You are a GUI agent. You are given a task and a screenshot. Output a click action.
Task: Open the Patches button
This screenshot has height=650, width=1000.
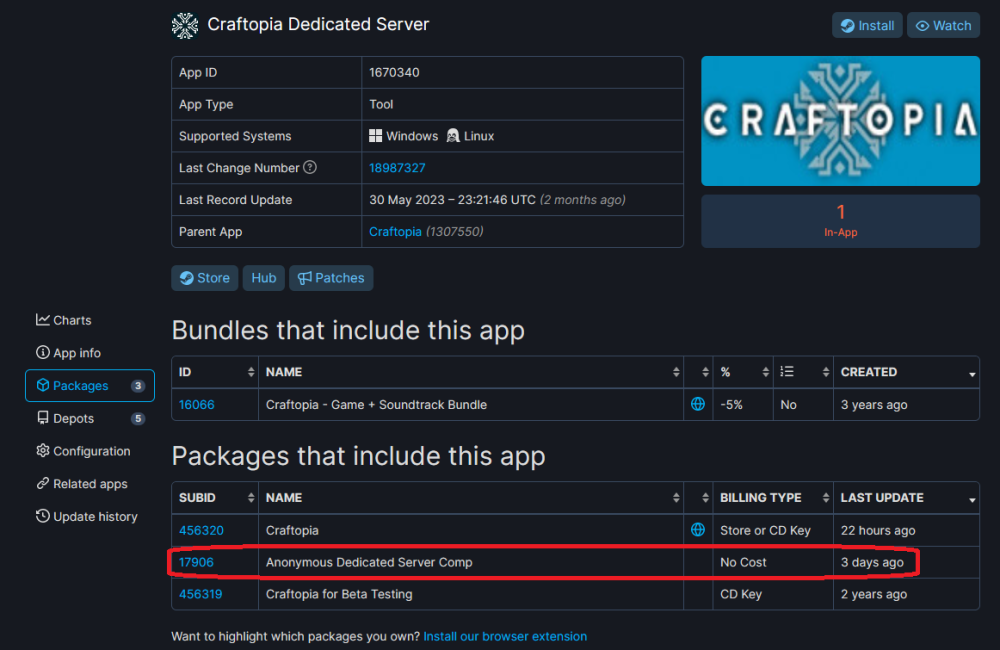point(331,278)
